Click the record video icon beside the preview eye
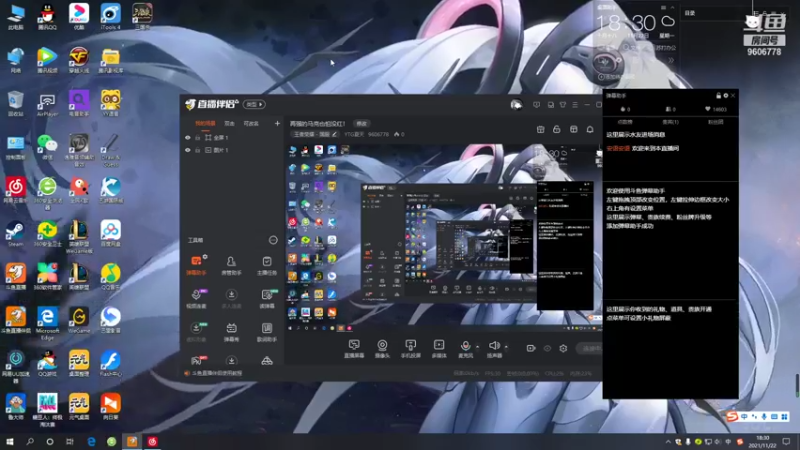 point(531,348)
